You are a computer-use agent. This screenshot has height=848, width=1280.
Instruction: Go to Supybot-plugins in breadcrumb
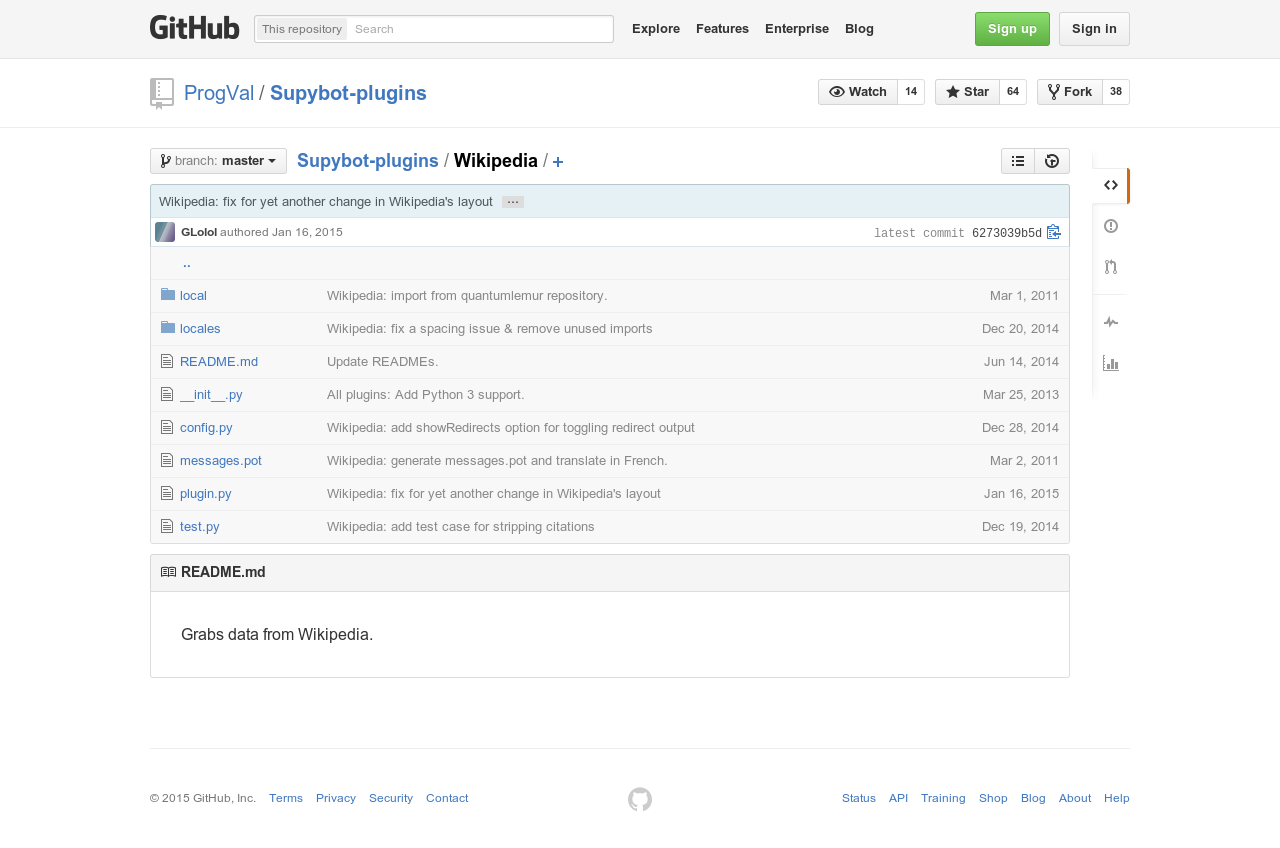click(x=368, y=161)
